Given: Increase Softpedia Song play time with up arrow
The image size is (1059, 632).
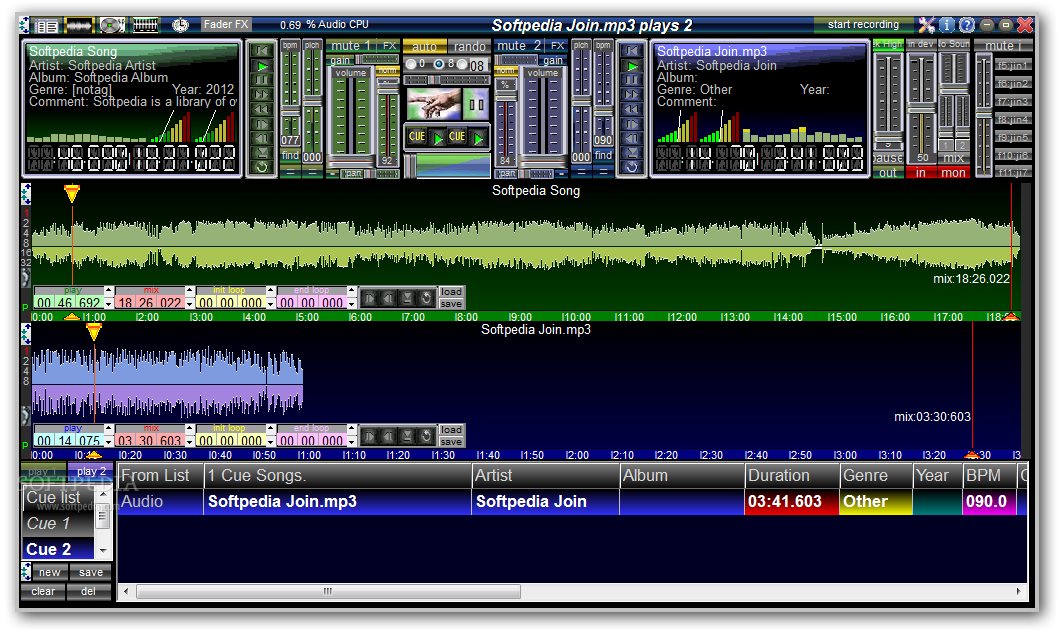Looking at the screenshot, I should (109, 290).
